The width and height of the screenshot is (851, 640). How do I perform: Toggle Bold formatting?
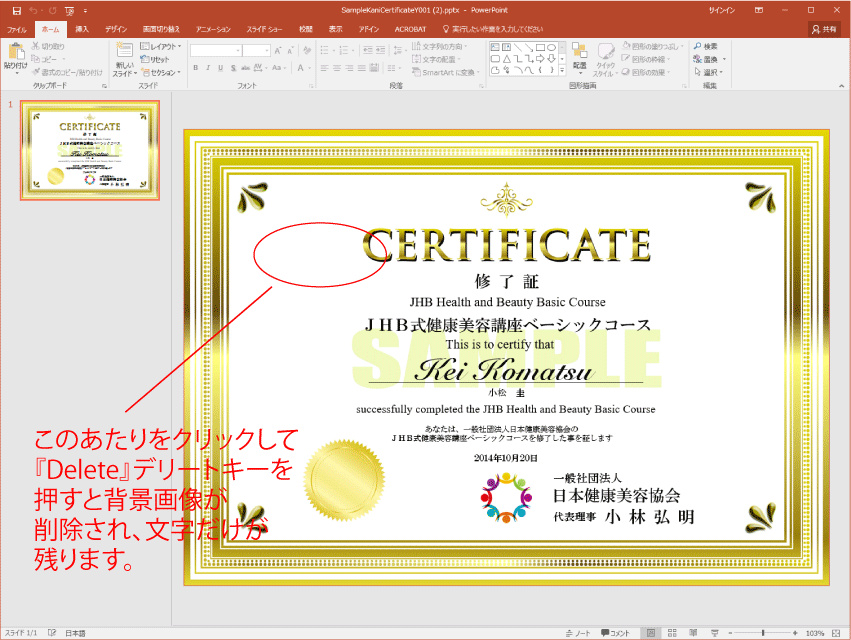(x=195, y=68)
